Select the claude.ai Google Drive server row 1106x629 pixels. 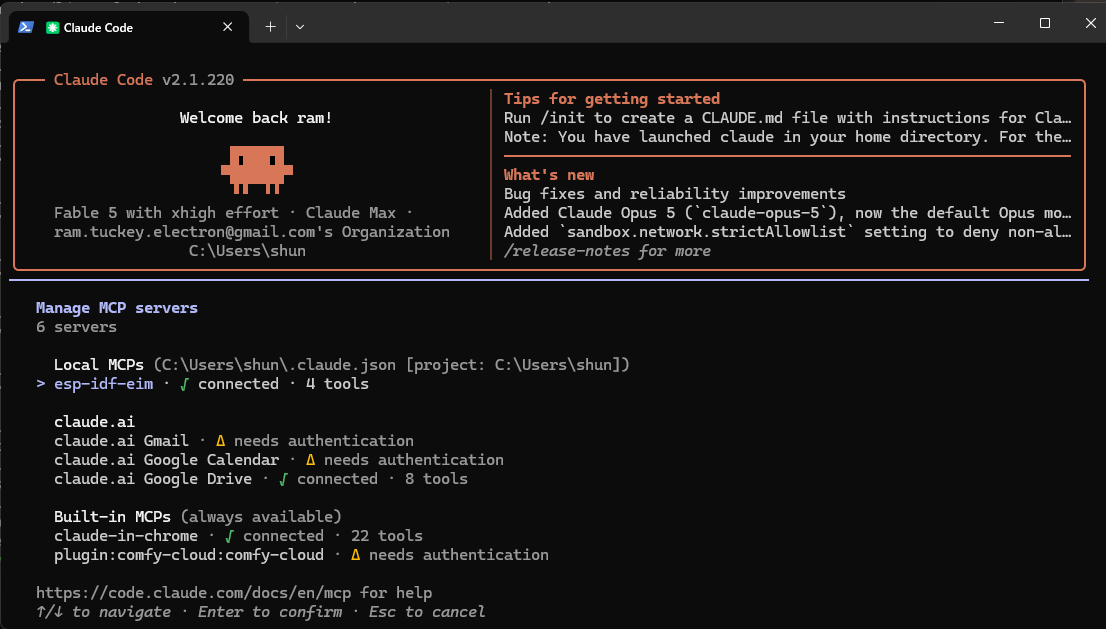pos(260,479)
